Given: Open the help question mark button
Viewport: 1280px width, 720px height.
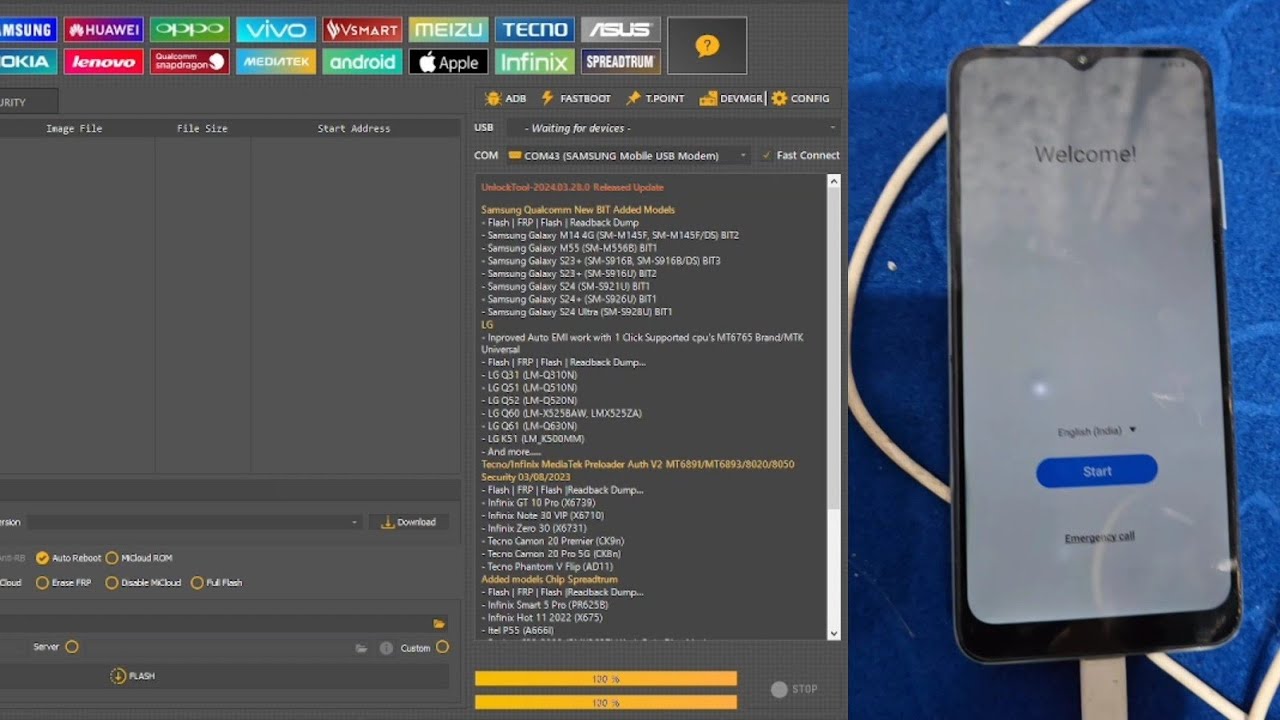Looking at the screenshot, I should 707,45.
